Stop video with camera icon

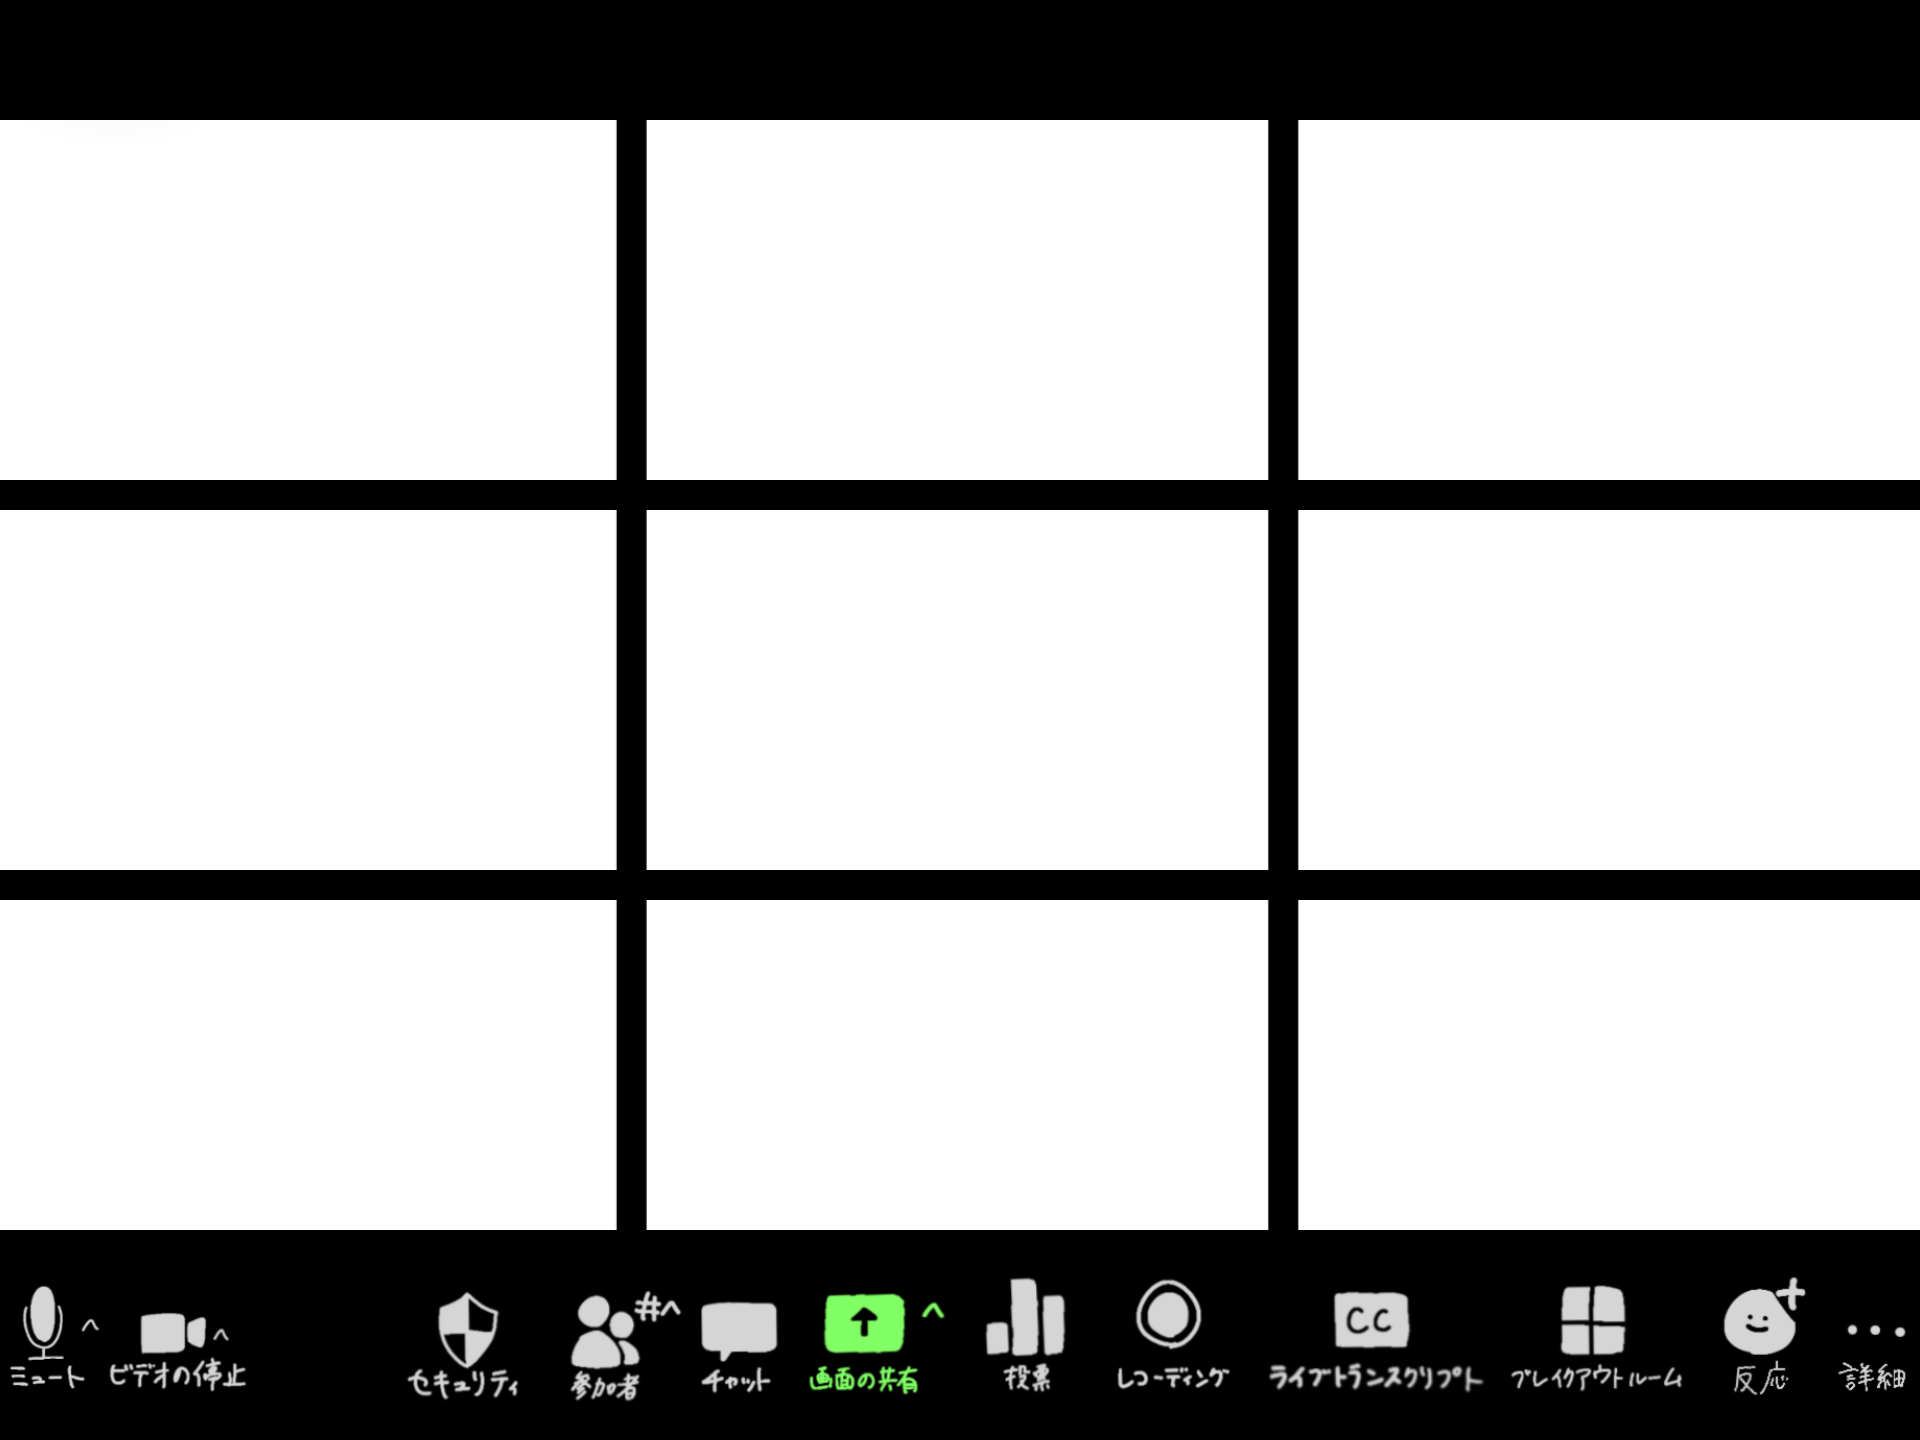click(172, 1332)
